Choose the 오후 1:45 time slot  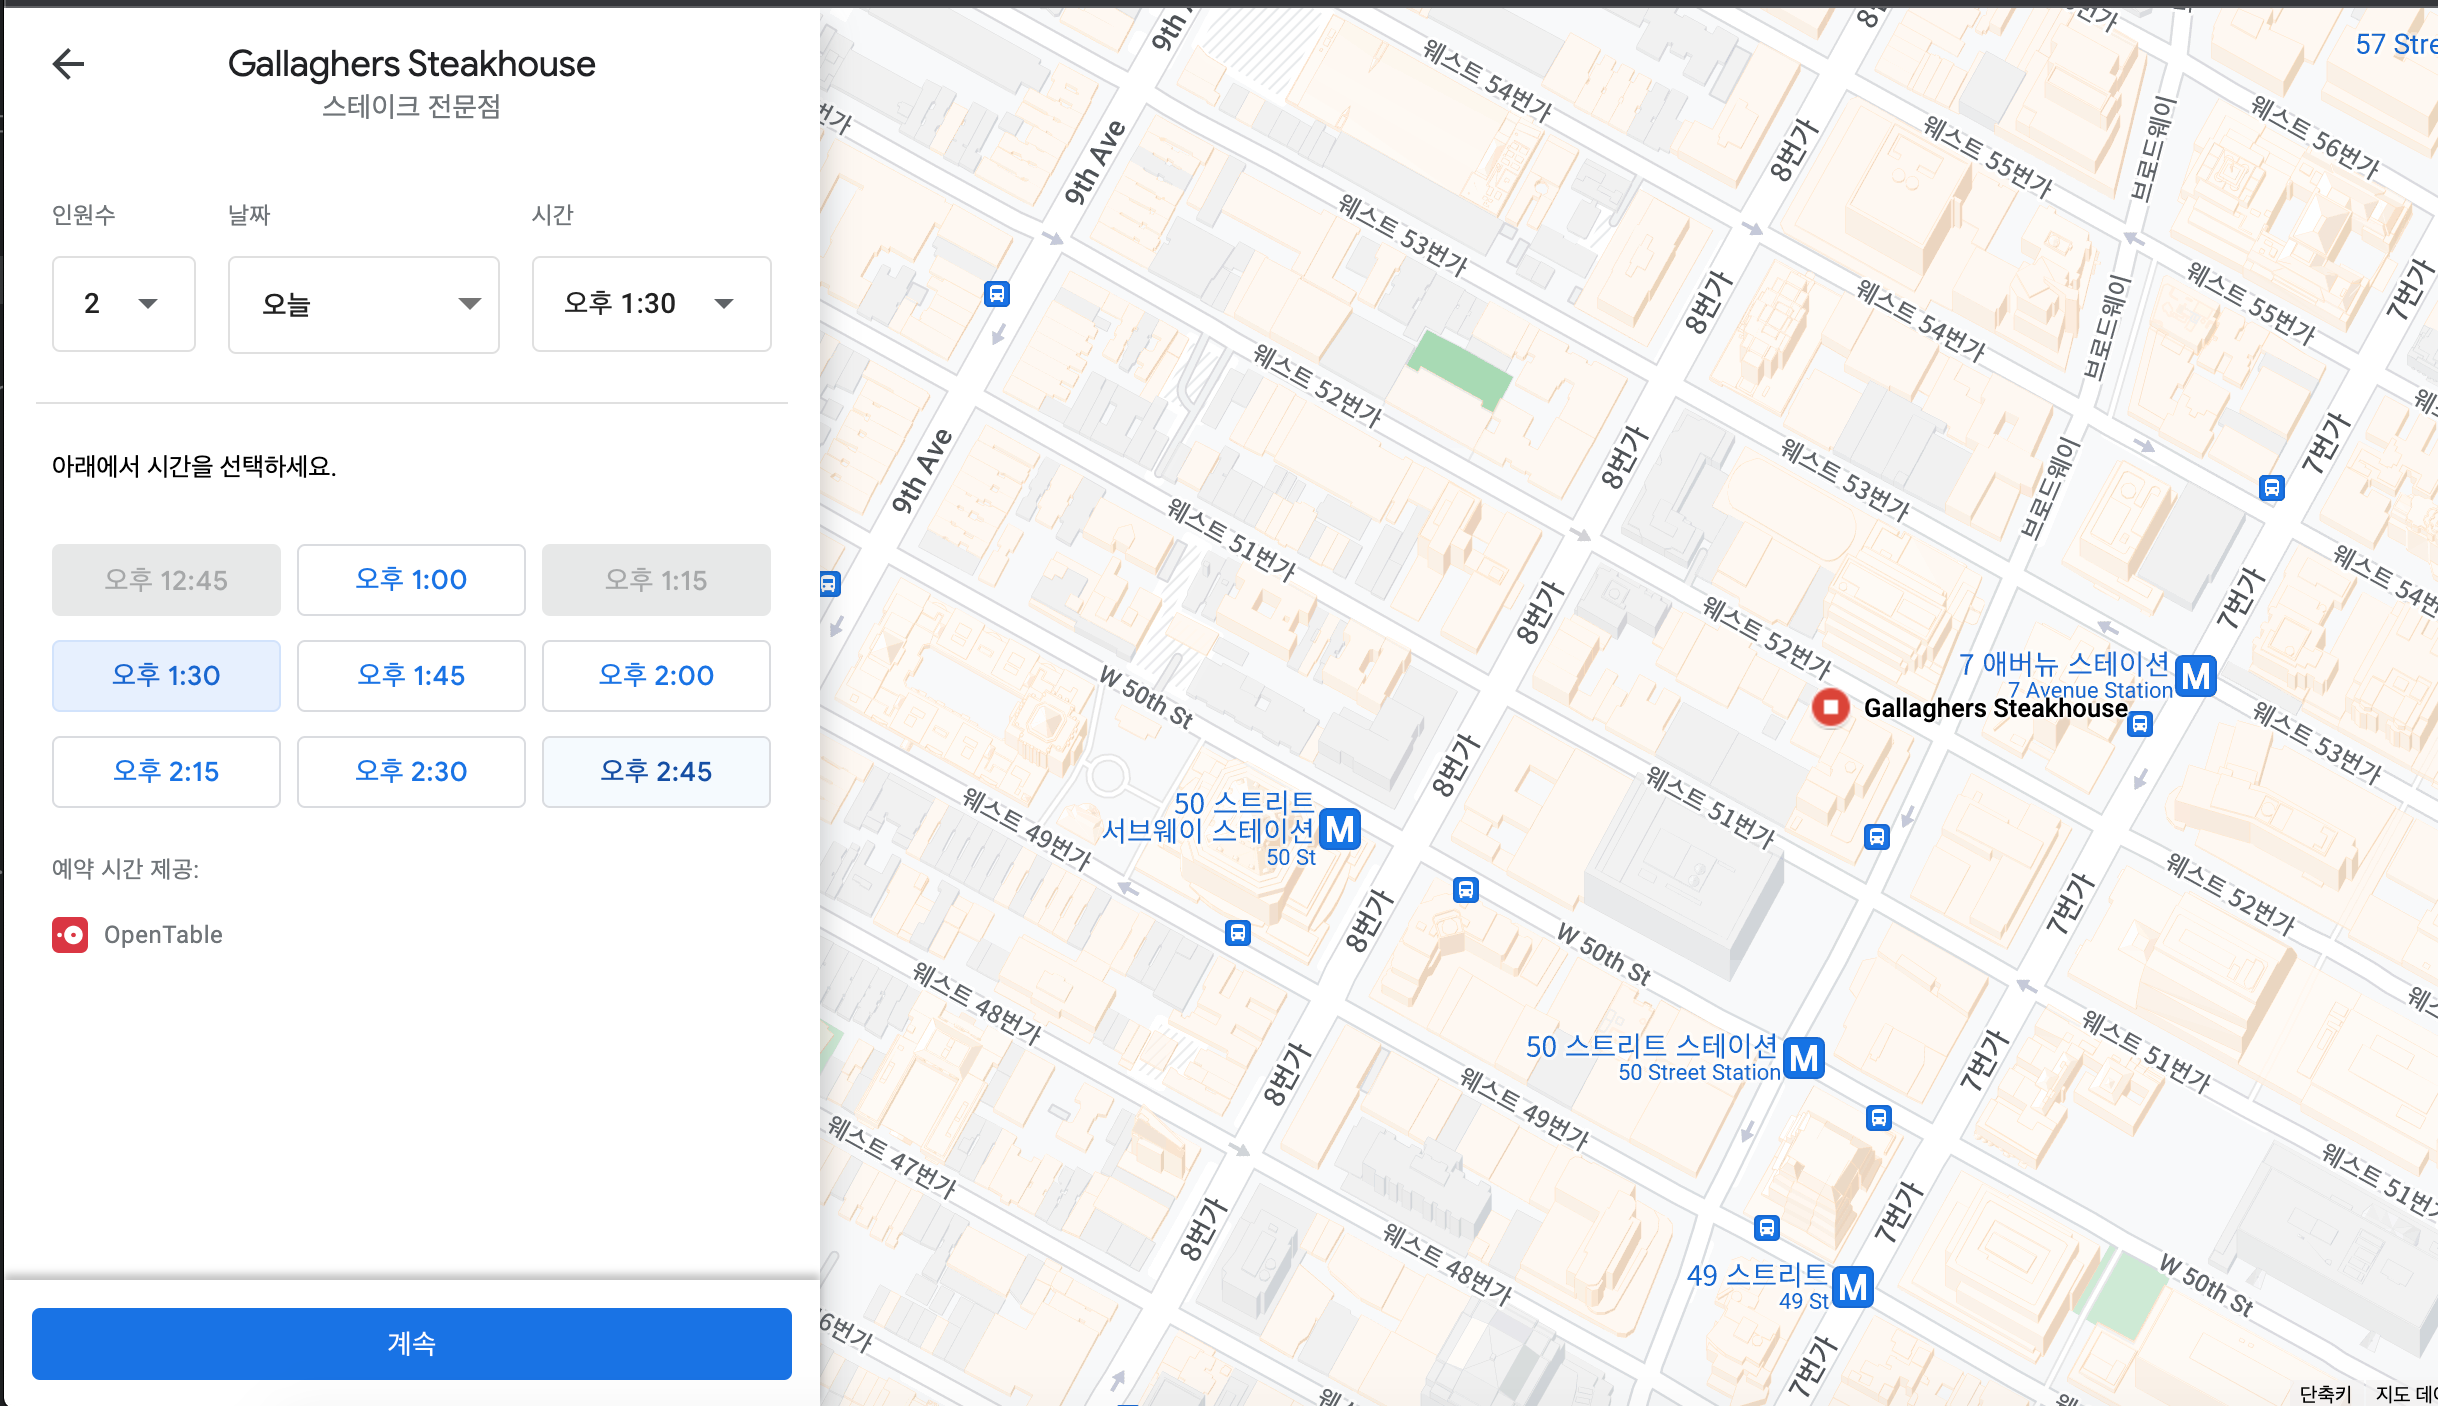coord(411,676)
